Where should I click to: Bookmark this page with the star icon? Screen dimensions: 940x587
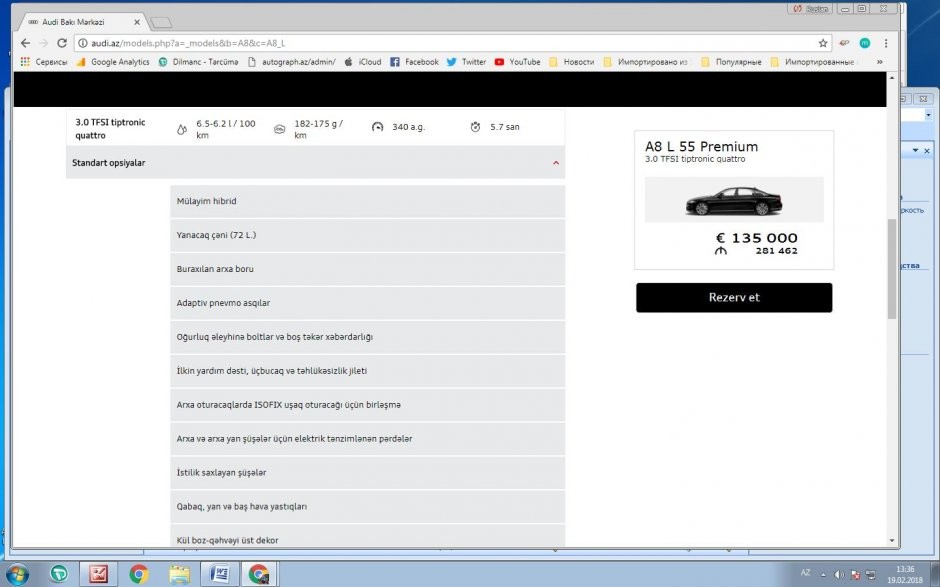pos(823,43)
